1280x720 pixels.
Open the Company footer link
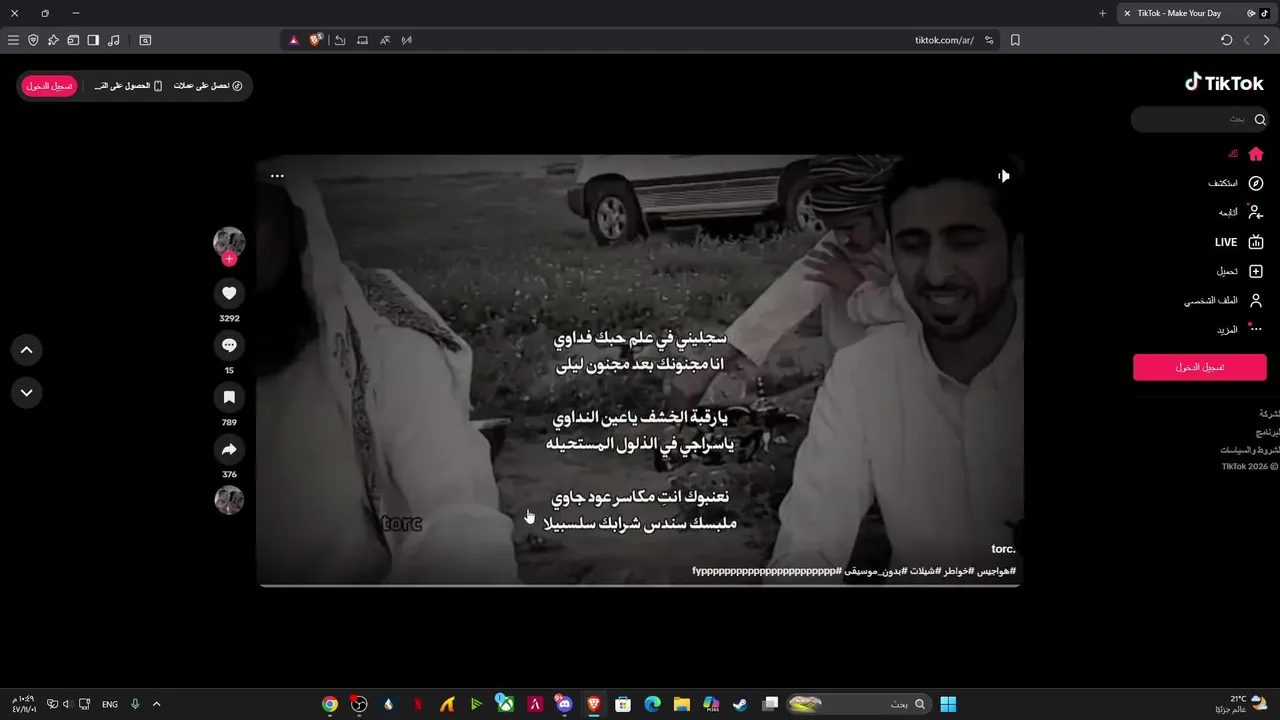tap(1269, 414)
